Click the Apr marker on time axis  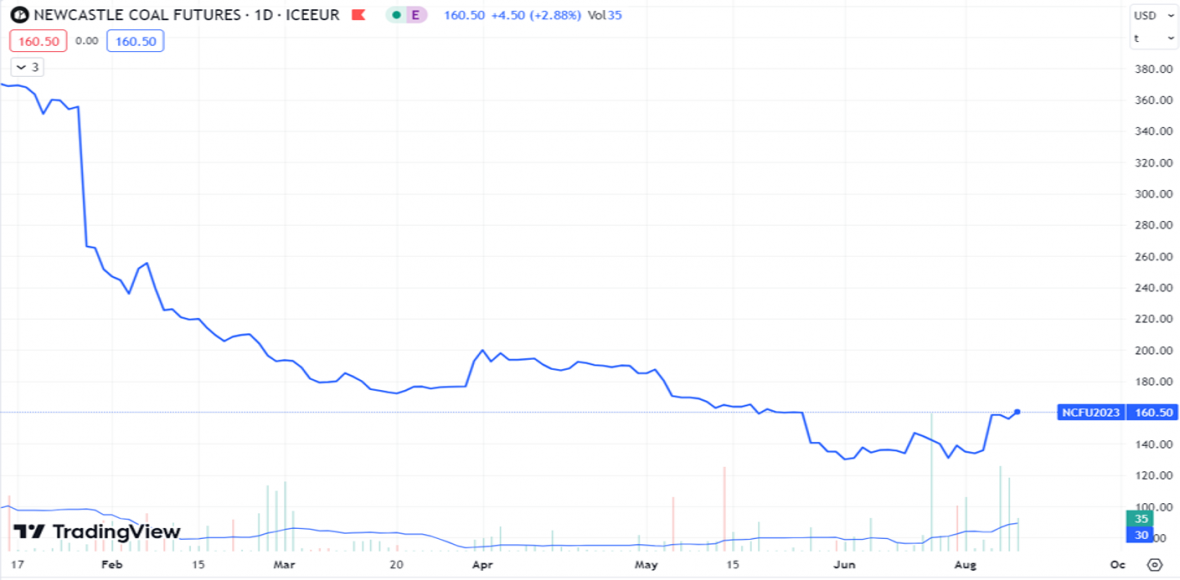[x=482, y=565]
